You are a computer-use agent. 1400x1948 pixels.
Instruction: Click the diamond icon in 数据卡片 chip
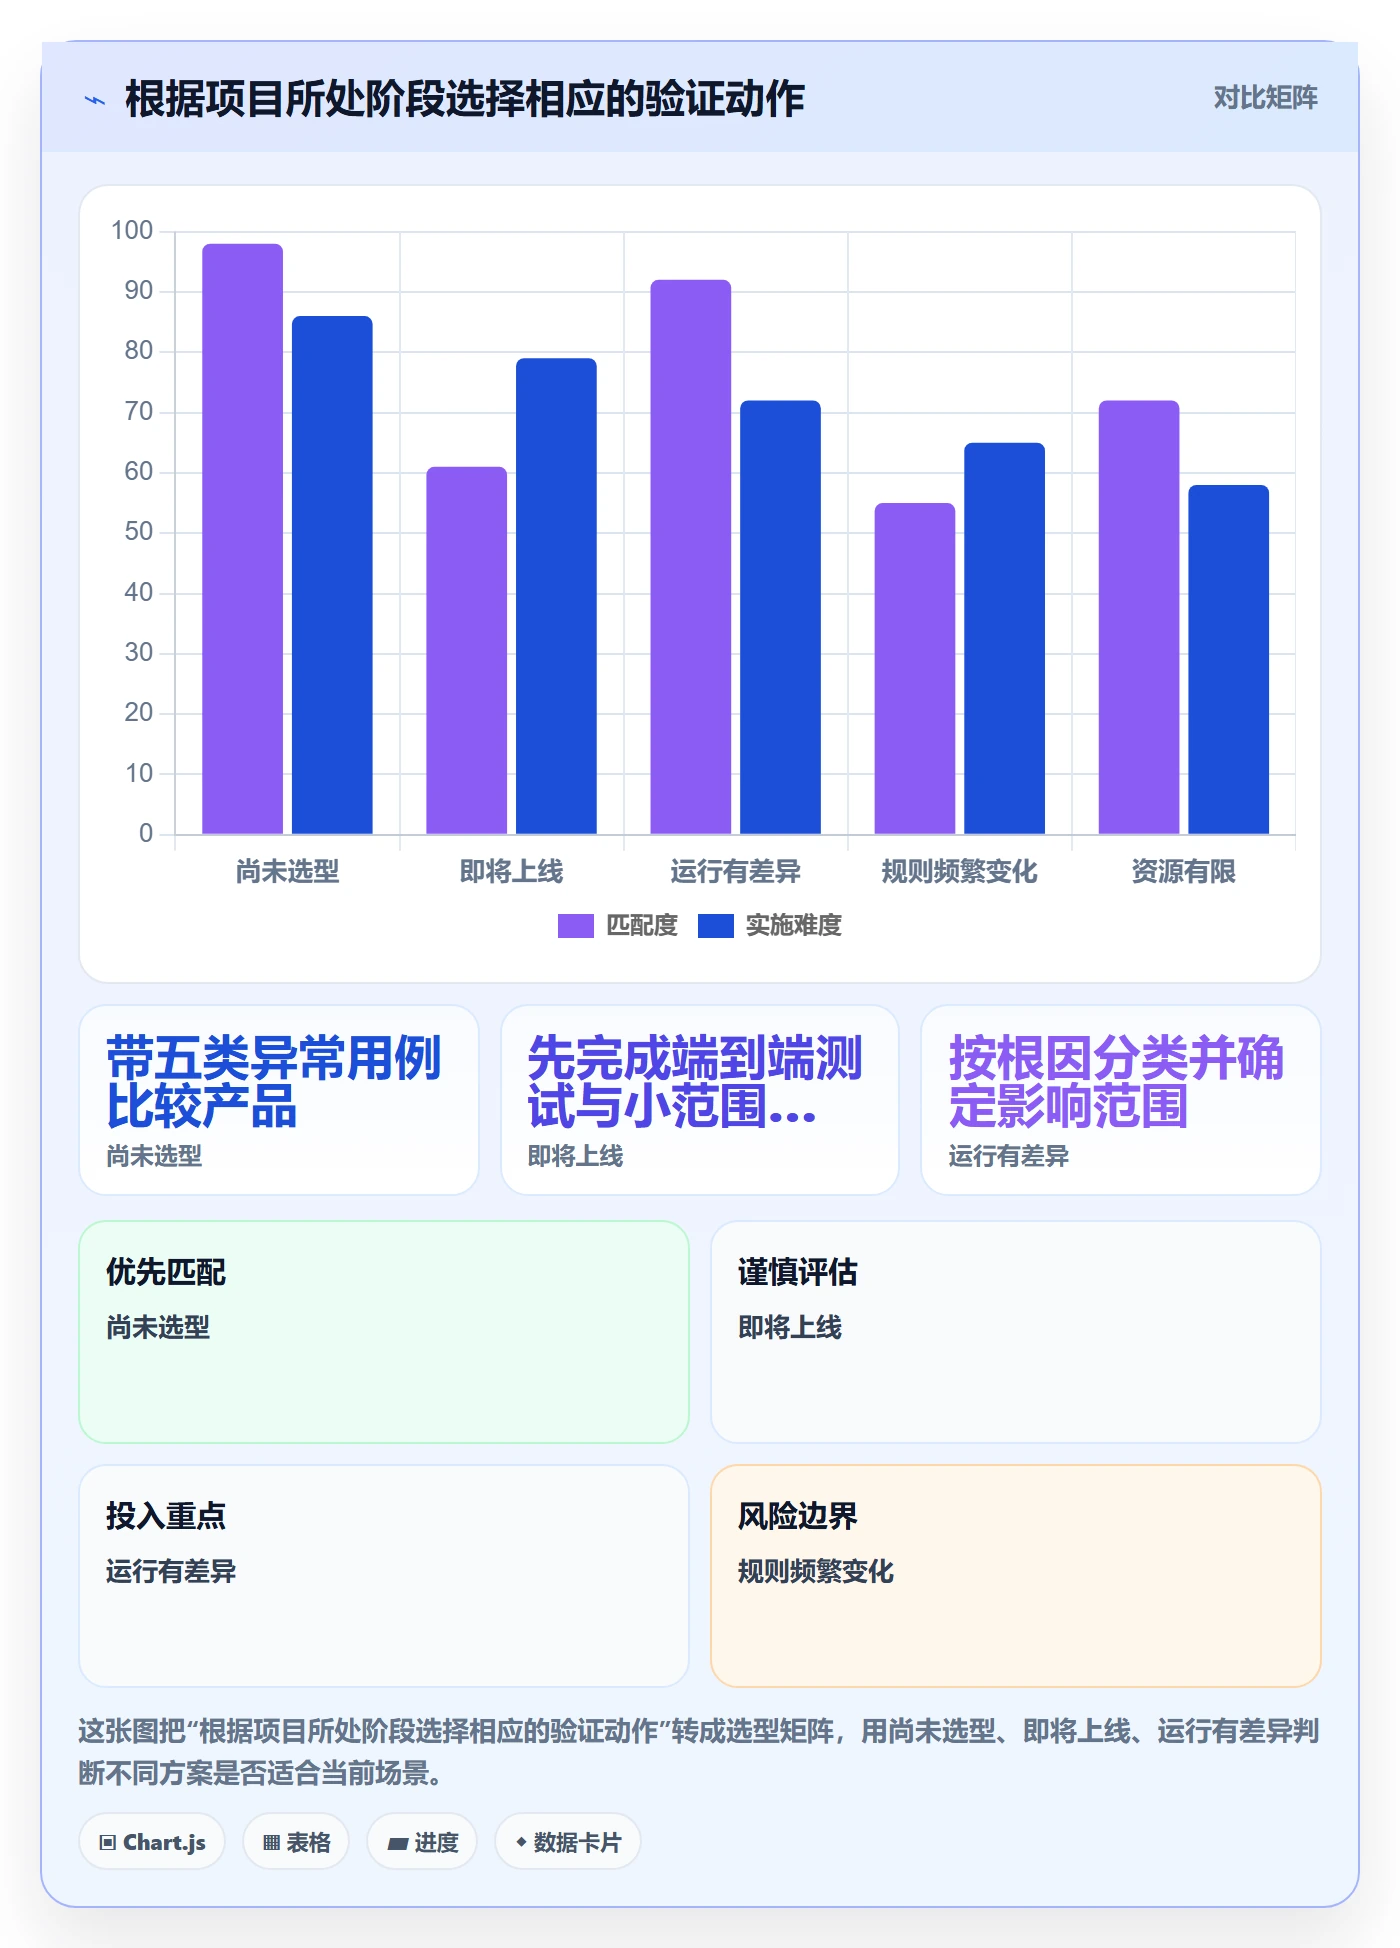[521, 1842]
